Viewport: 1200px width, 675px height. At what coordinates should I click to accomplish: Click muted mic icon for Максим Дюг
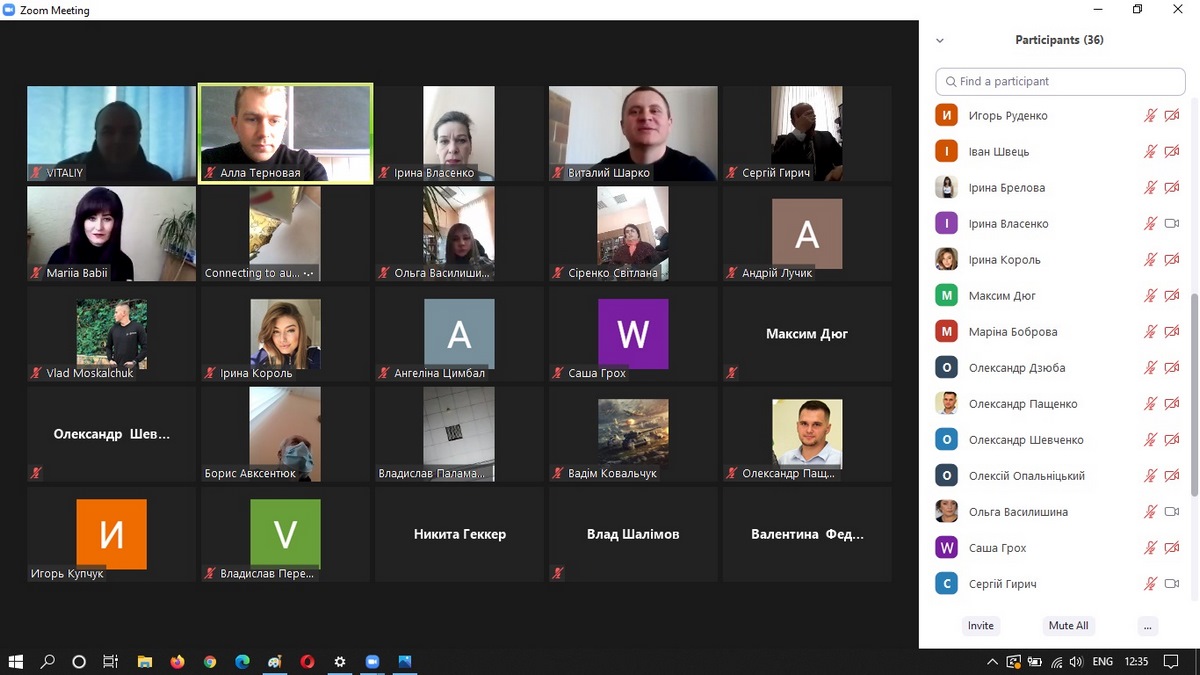click(1150, 296)
